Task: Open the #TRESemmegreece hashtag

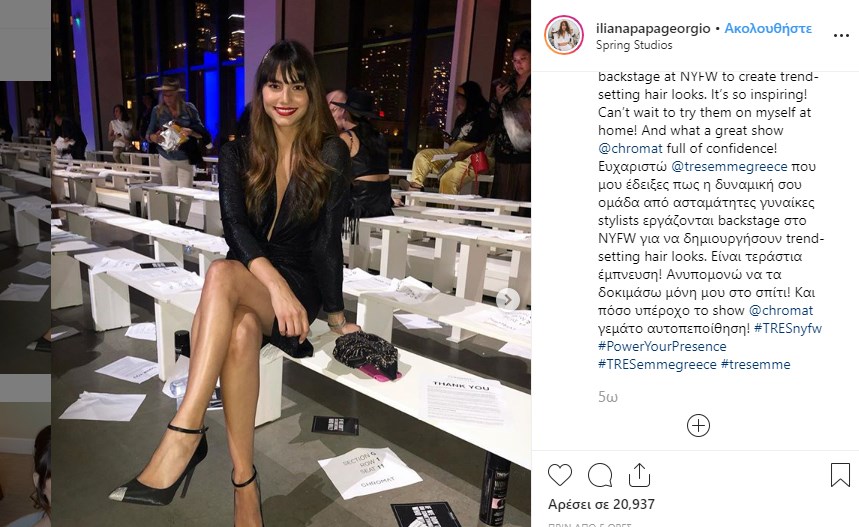Action: (657, 364)
